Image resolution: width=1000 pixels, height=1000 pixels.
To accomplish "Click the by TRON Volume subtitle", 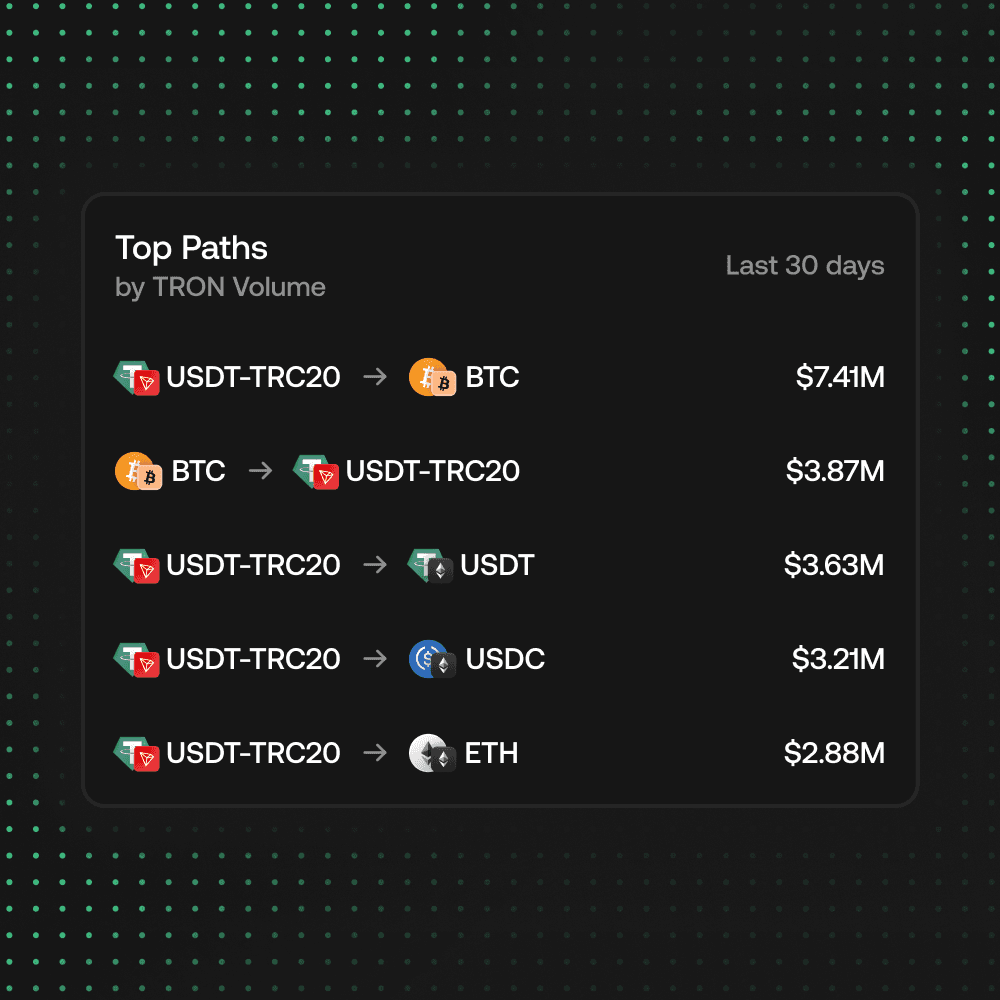I will click(221, 288).
